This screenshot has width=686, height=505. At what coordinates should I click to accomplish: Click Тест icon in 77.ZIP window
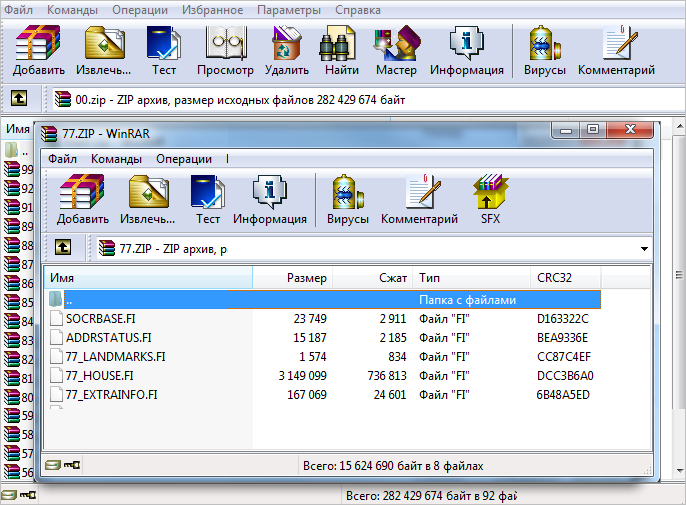tap(208, 191)
